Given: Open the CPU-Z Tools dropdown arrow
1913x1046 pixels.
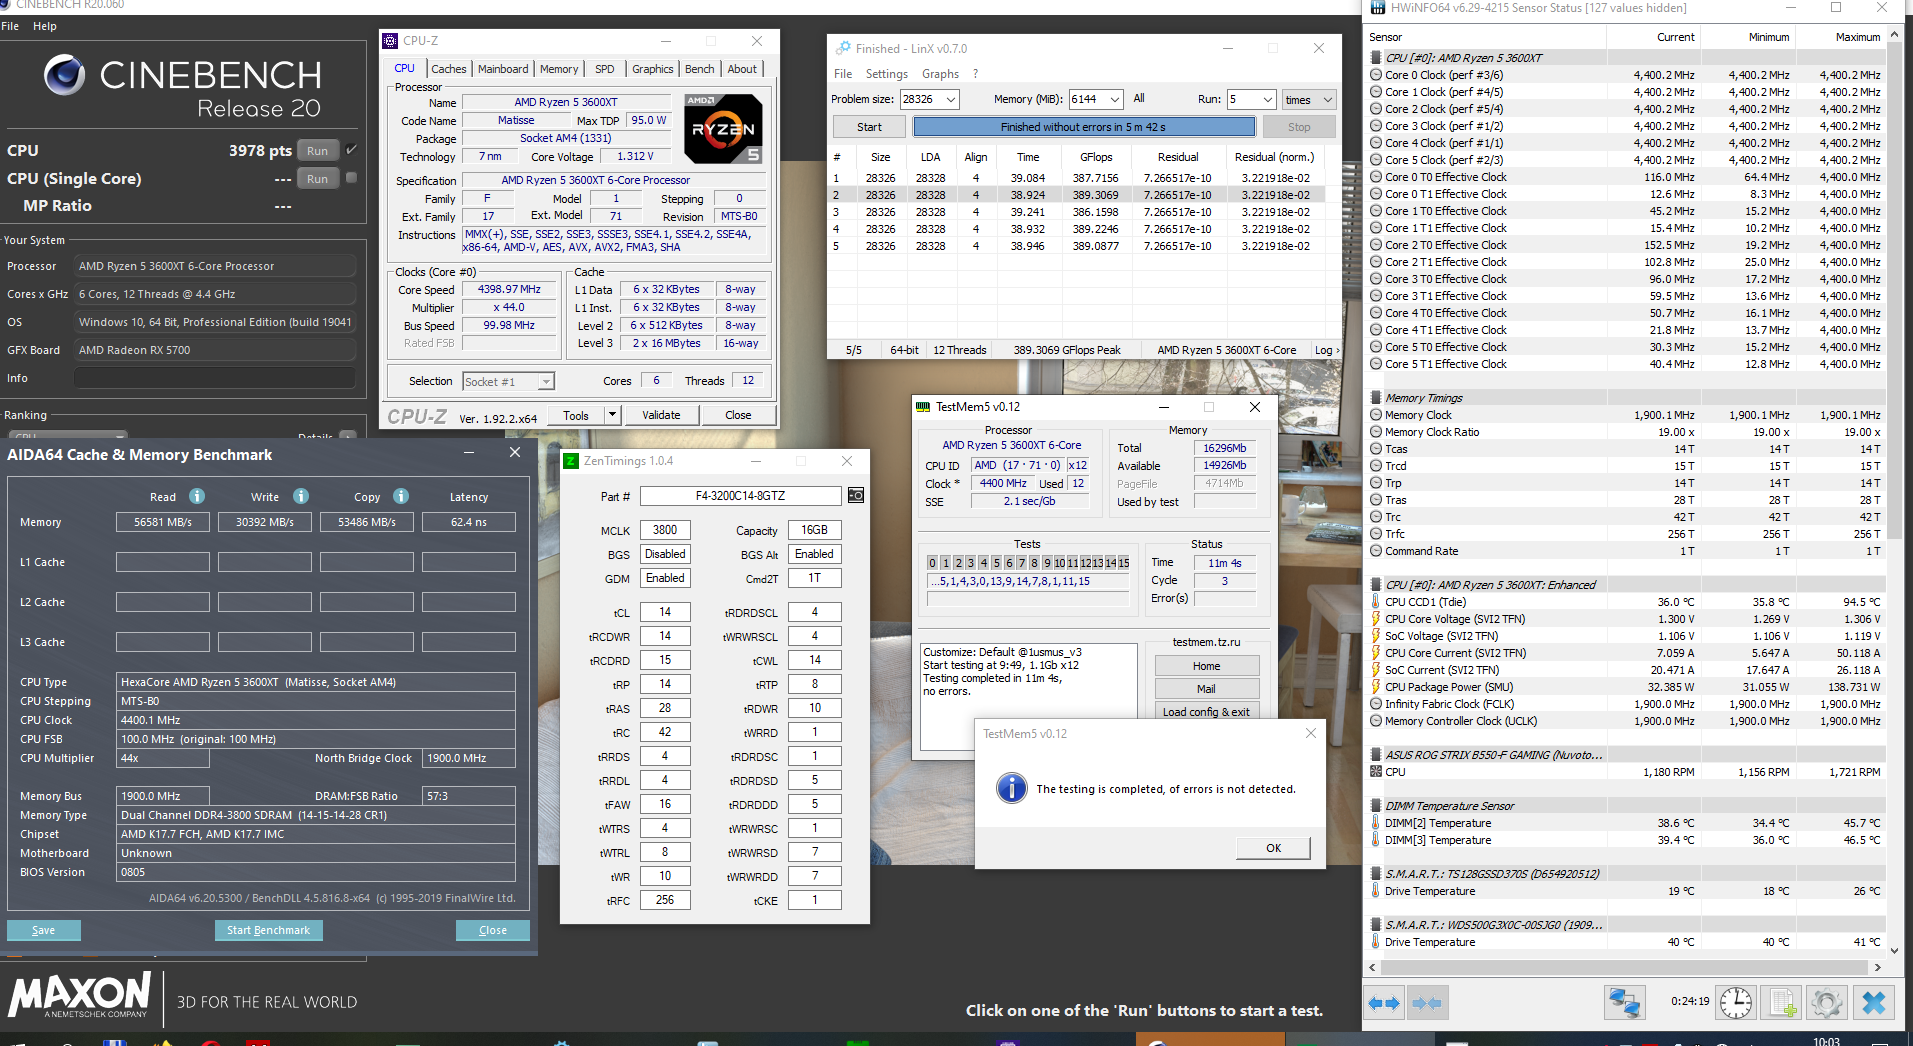Looking at the screenshot, I should 613,415.
